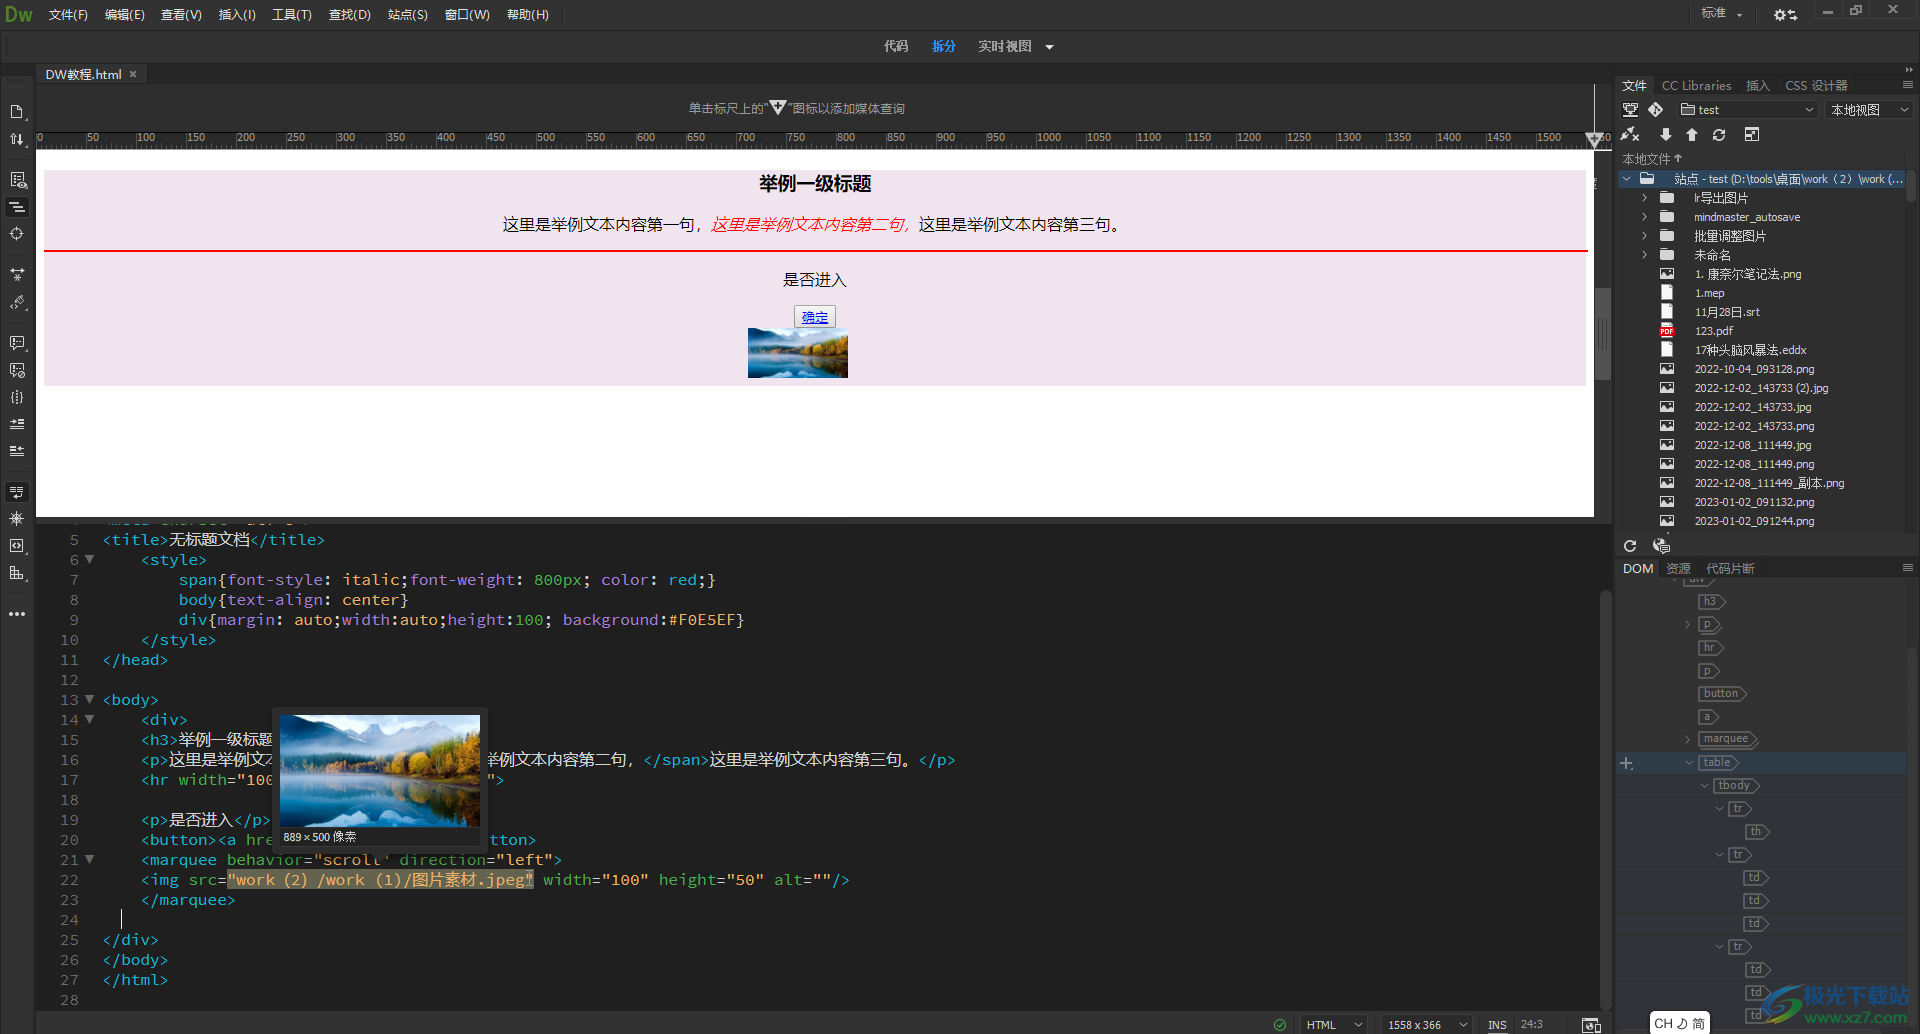1920x1034 pixels.
Task: Switch to 拆分 view
Action: 944,47
